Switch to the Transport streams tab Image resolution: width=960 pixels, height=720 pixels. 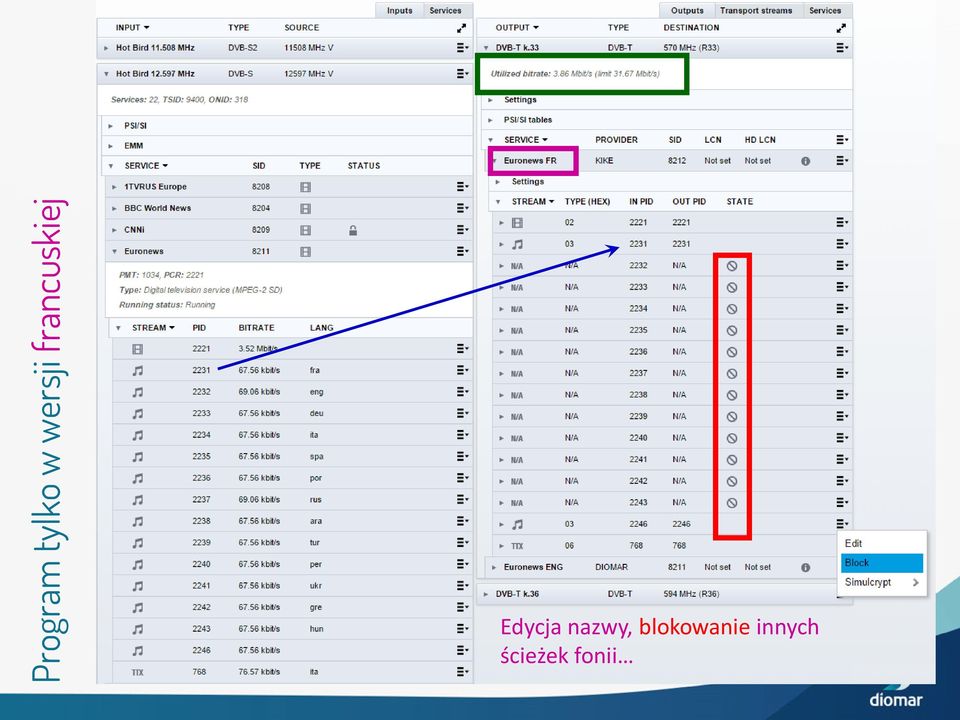click(x=756, y=10)
